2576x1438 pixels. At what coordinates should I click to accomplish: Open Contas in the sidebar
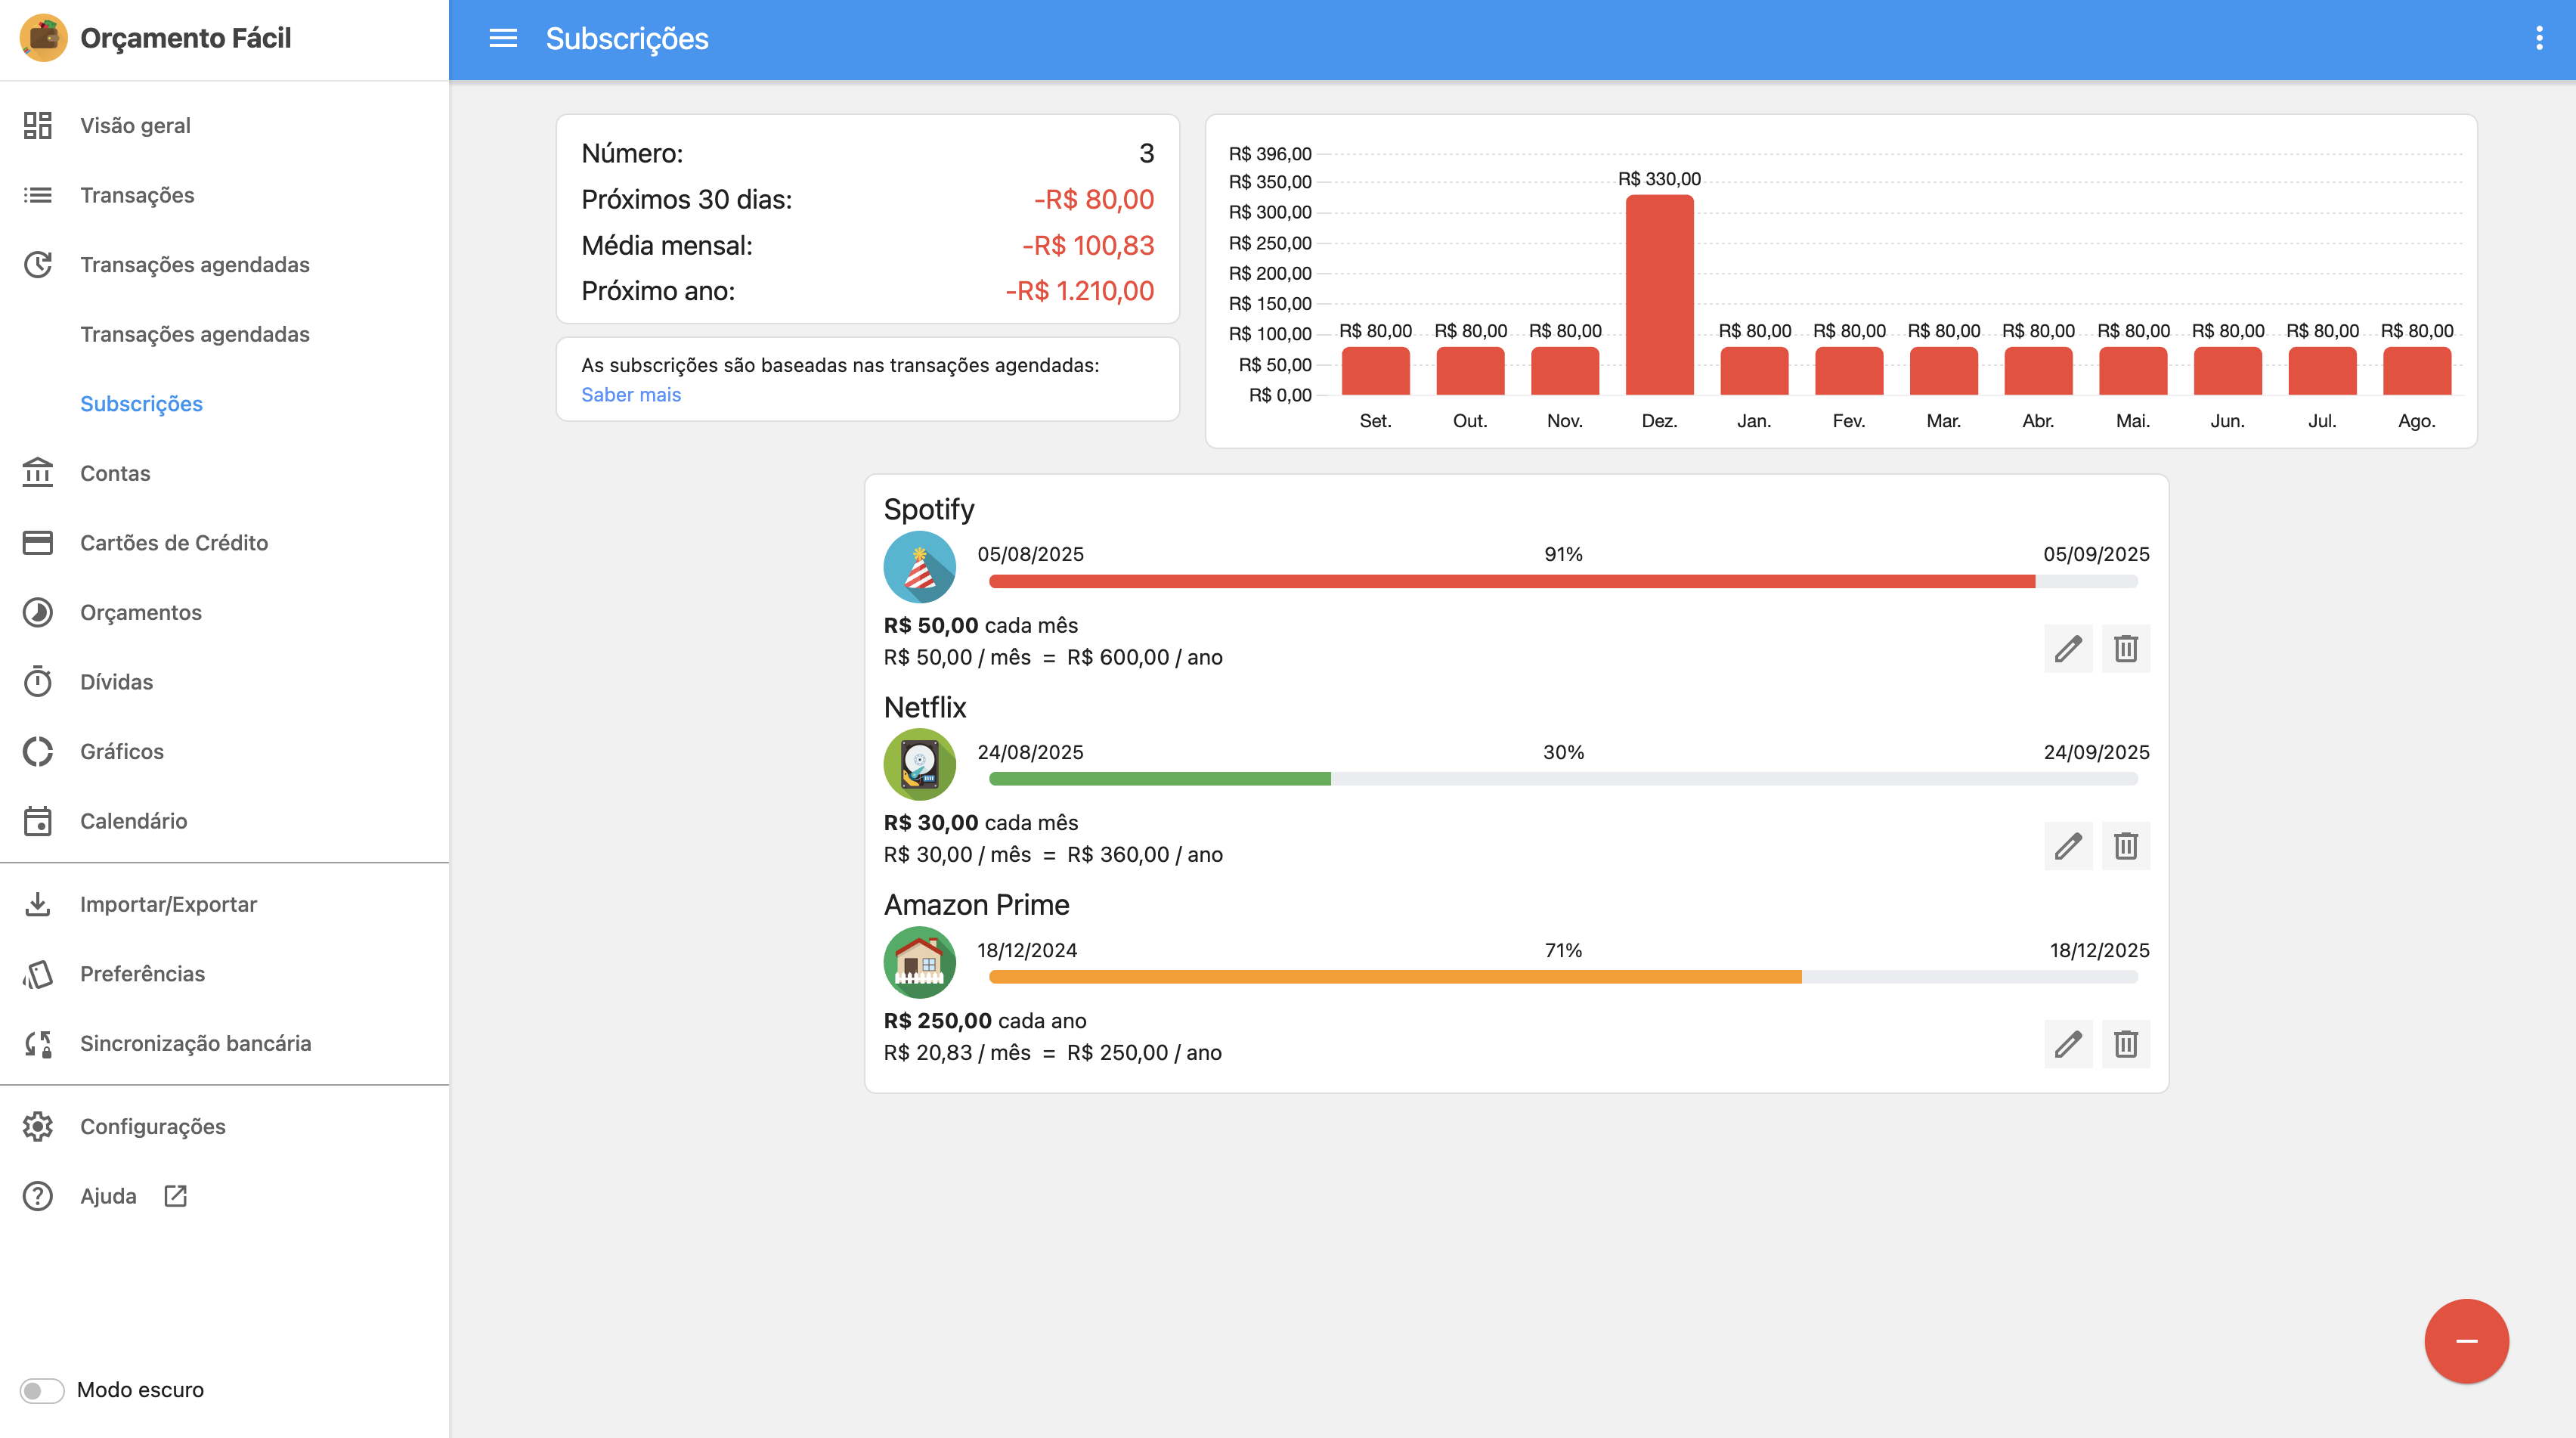(x=115, y=473)
